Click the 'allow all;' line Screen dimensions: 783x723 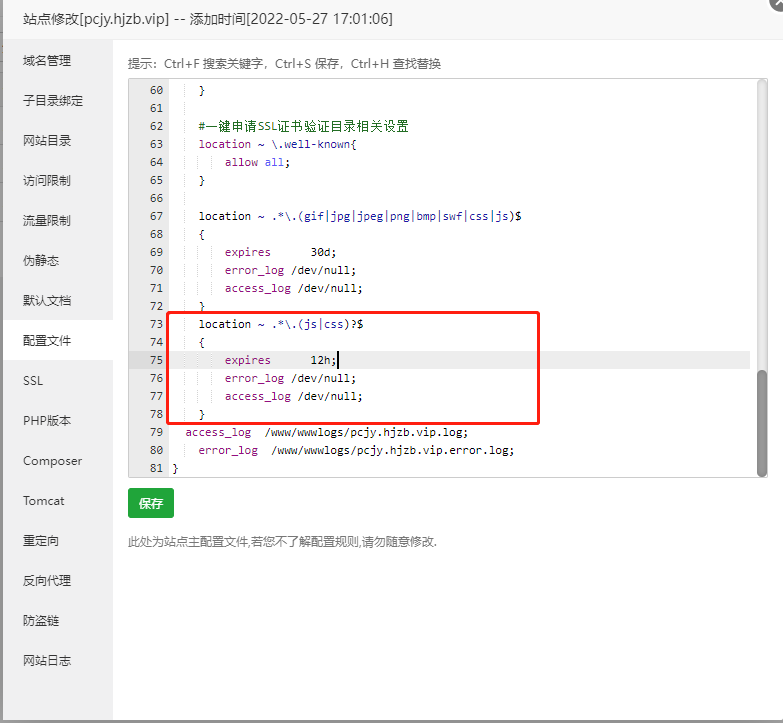257,162
